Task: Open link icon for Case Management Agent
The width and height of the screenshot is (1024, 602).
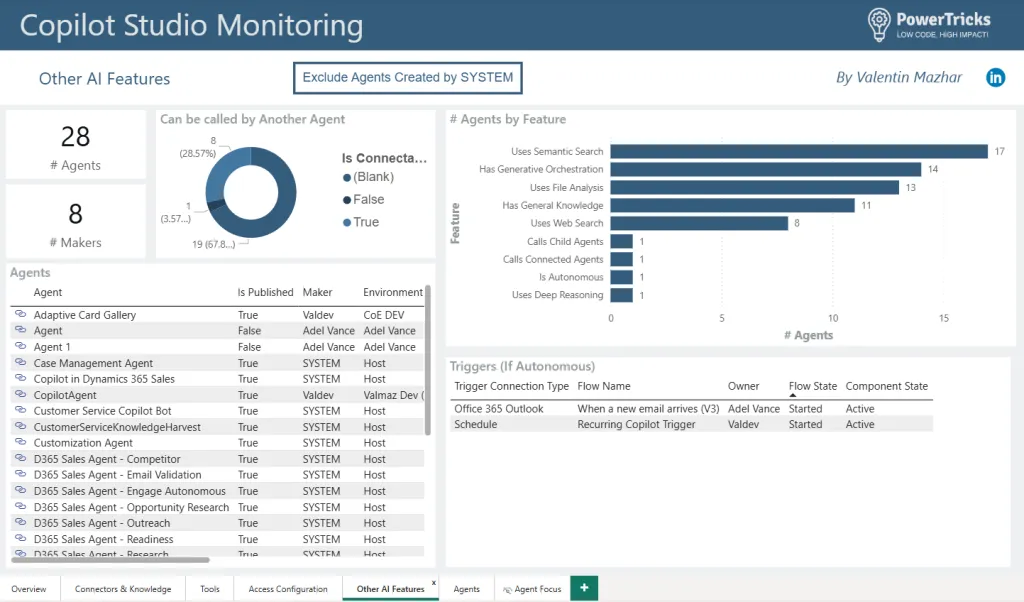Action: (20, 362)
